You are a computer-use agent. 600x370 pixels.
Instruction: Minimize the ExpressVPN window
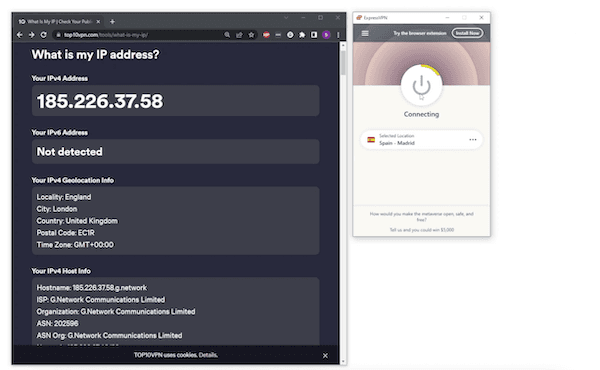(x=447, y=18)
